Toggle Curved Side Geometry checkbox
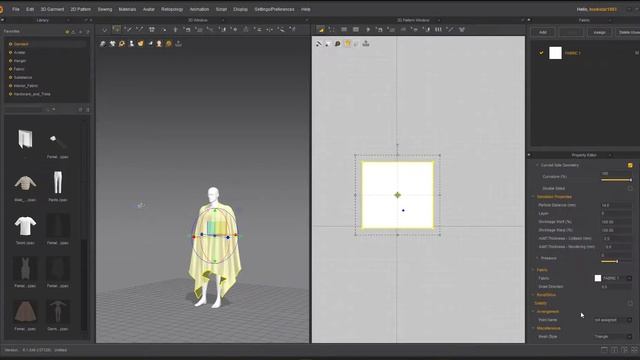 tap(630, 165)
